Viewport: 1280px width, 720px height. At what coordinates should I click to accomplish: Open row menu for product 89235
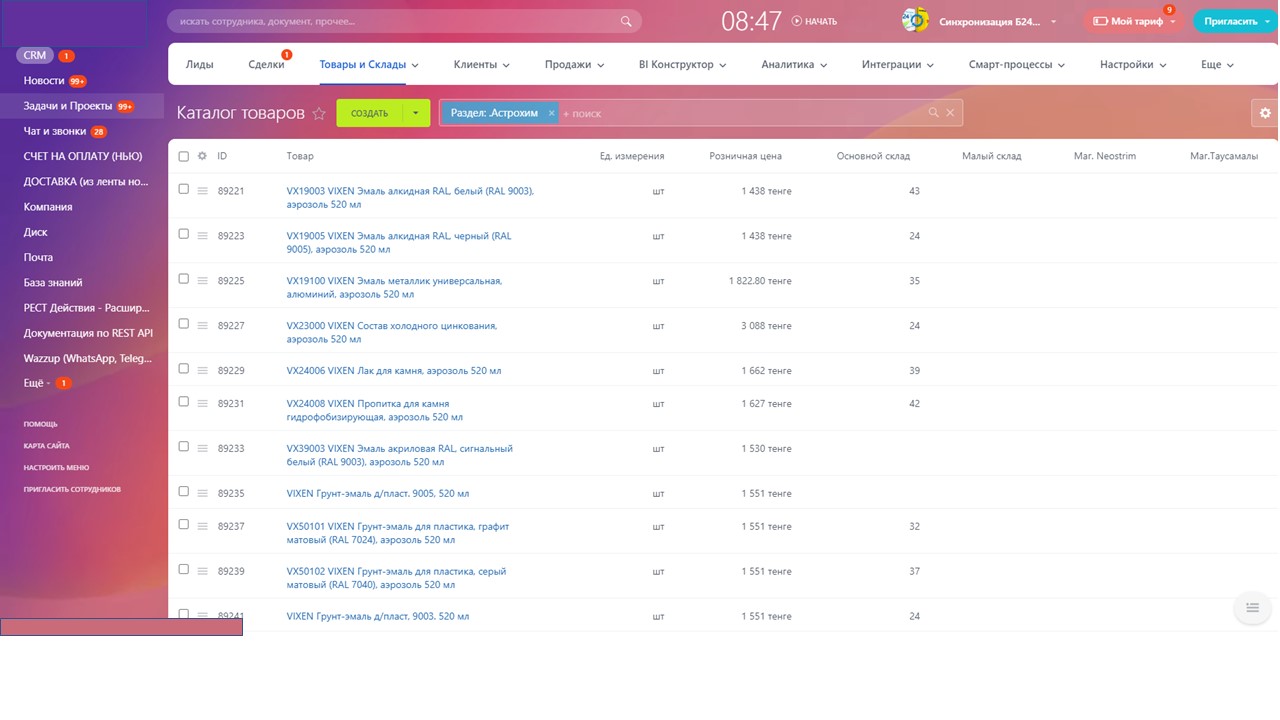pyautogui.click(x=202, y=494)
